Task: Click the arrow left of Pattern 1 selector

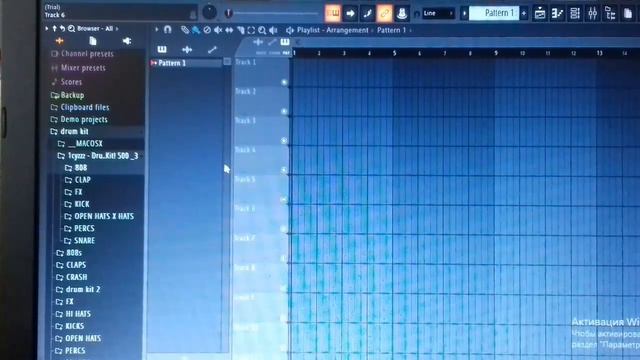Action: (x=464, y=13)
